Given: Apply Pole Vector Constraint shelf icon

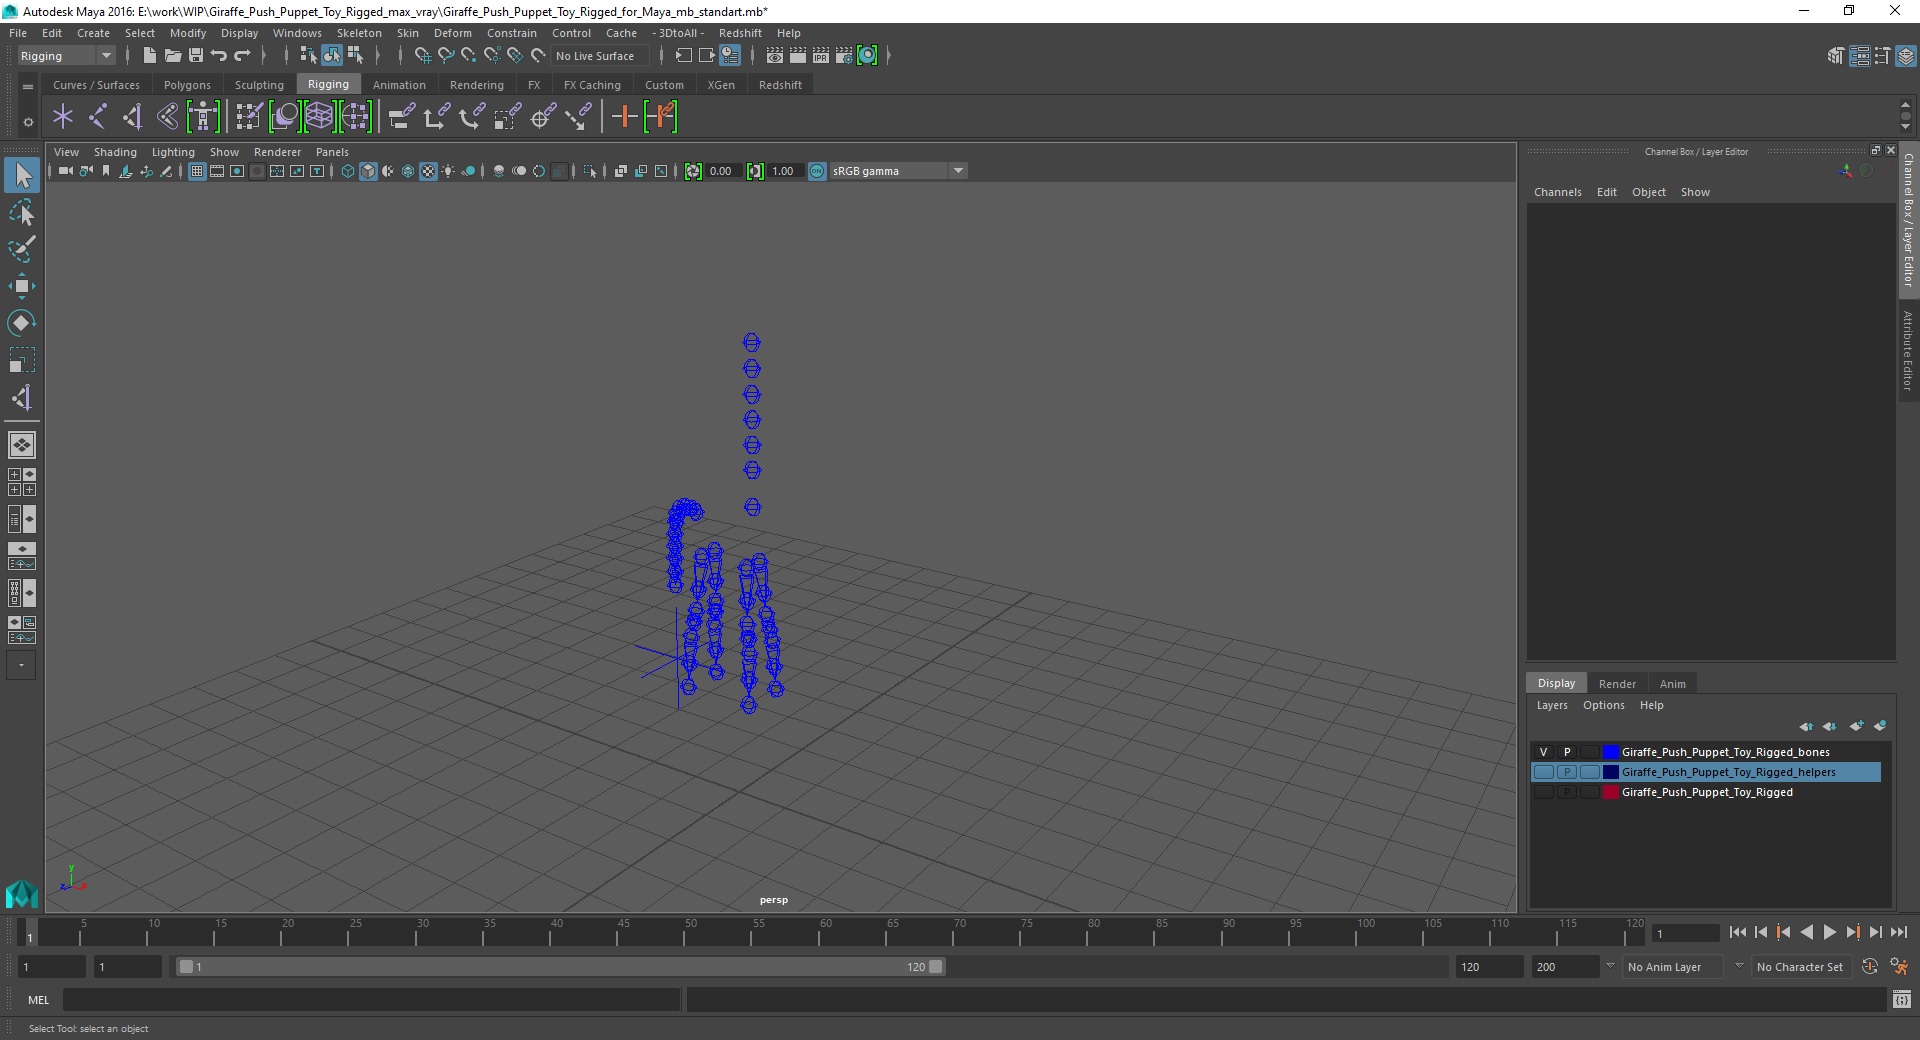Looking at the screenshot, I should [x=578, y=117].
